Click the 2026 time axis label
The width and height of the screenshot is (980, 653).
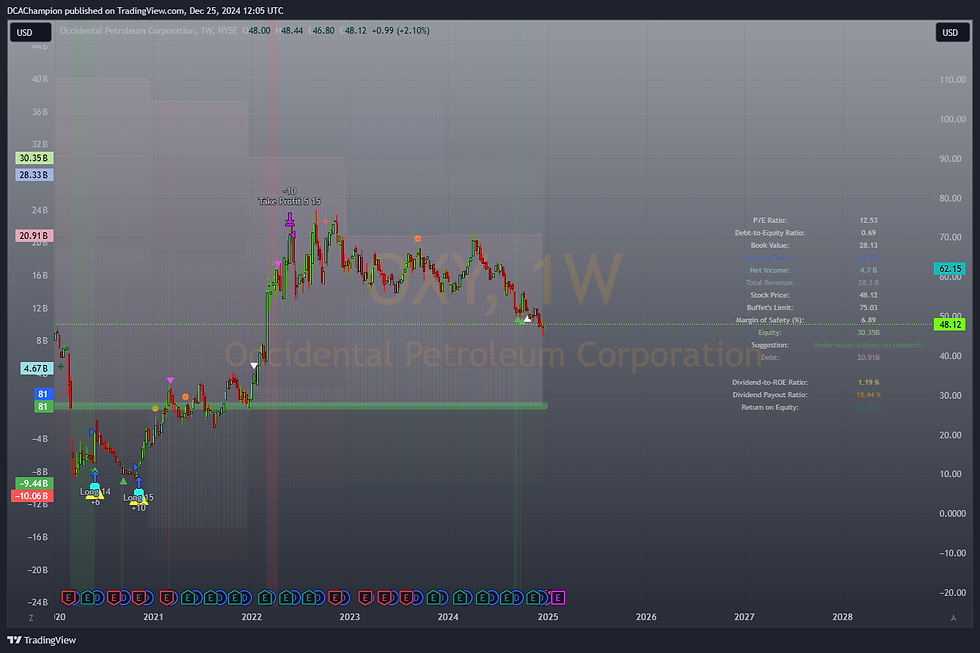coord(646,617)
